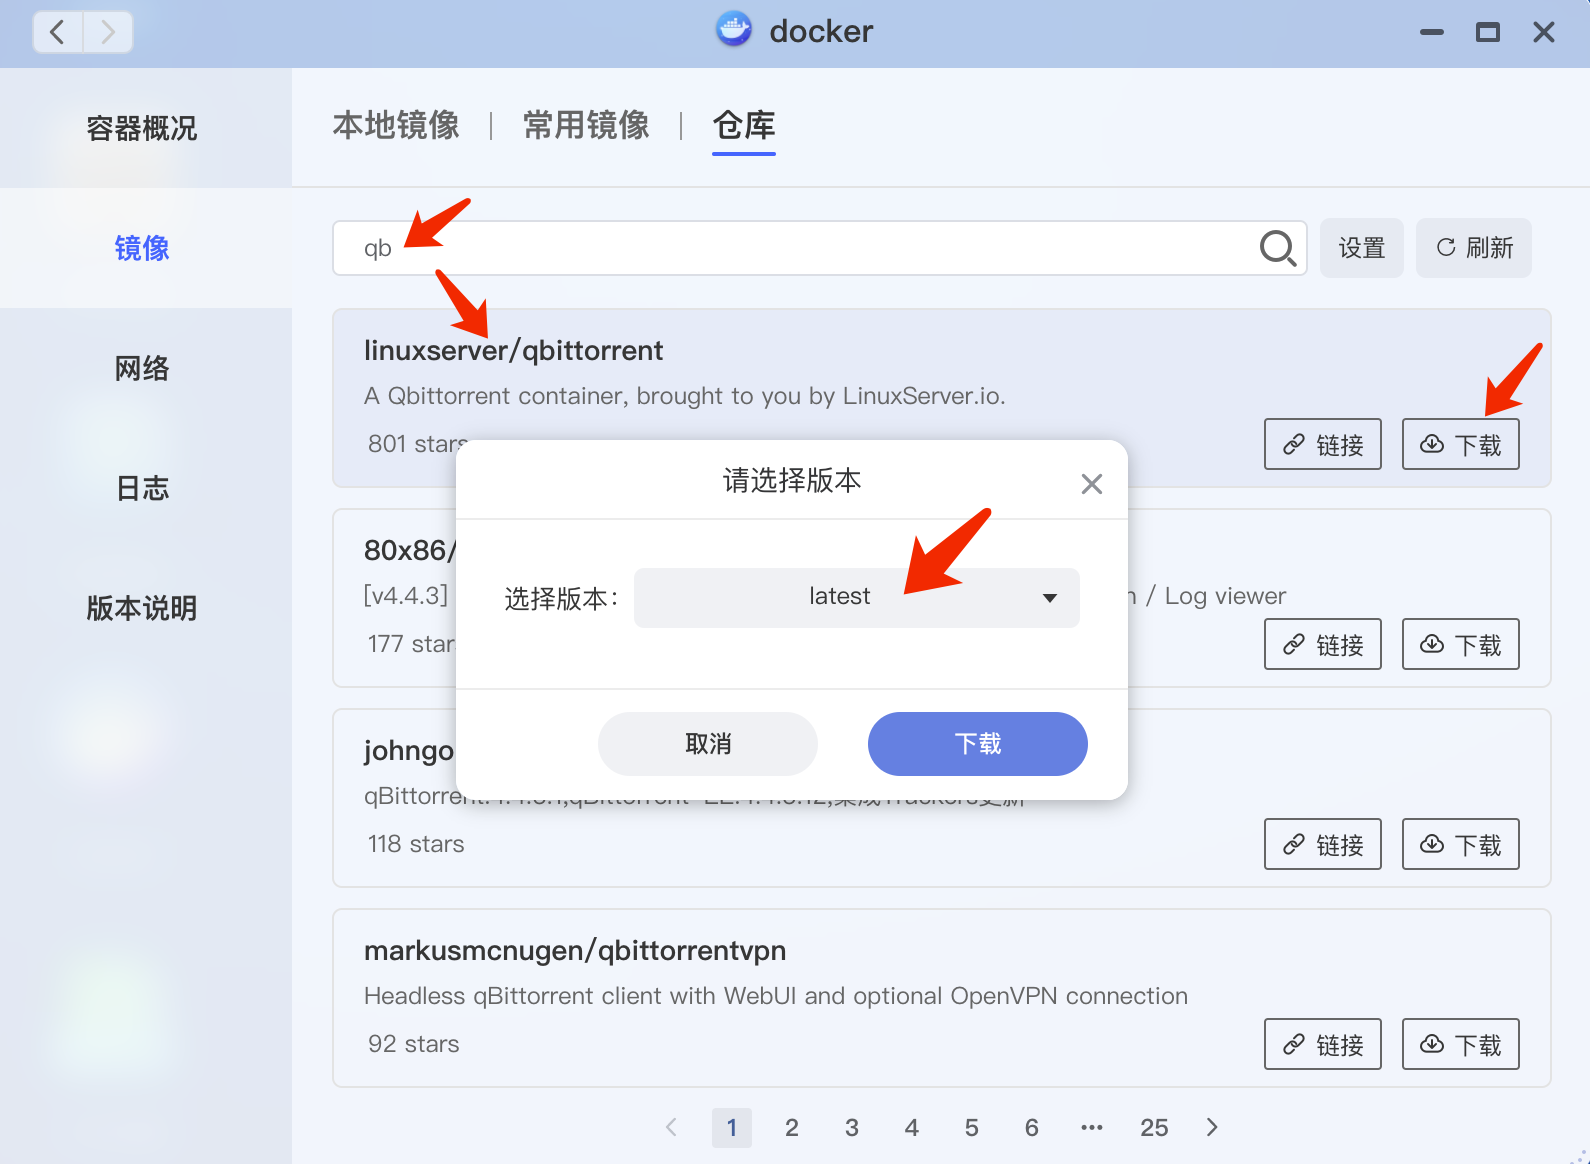Click the linuxserver/qbittorrent title

513,351
